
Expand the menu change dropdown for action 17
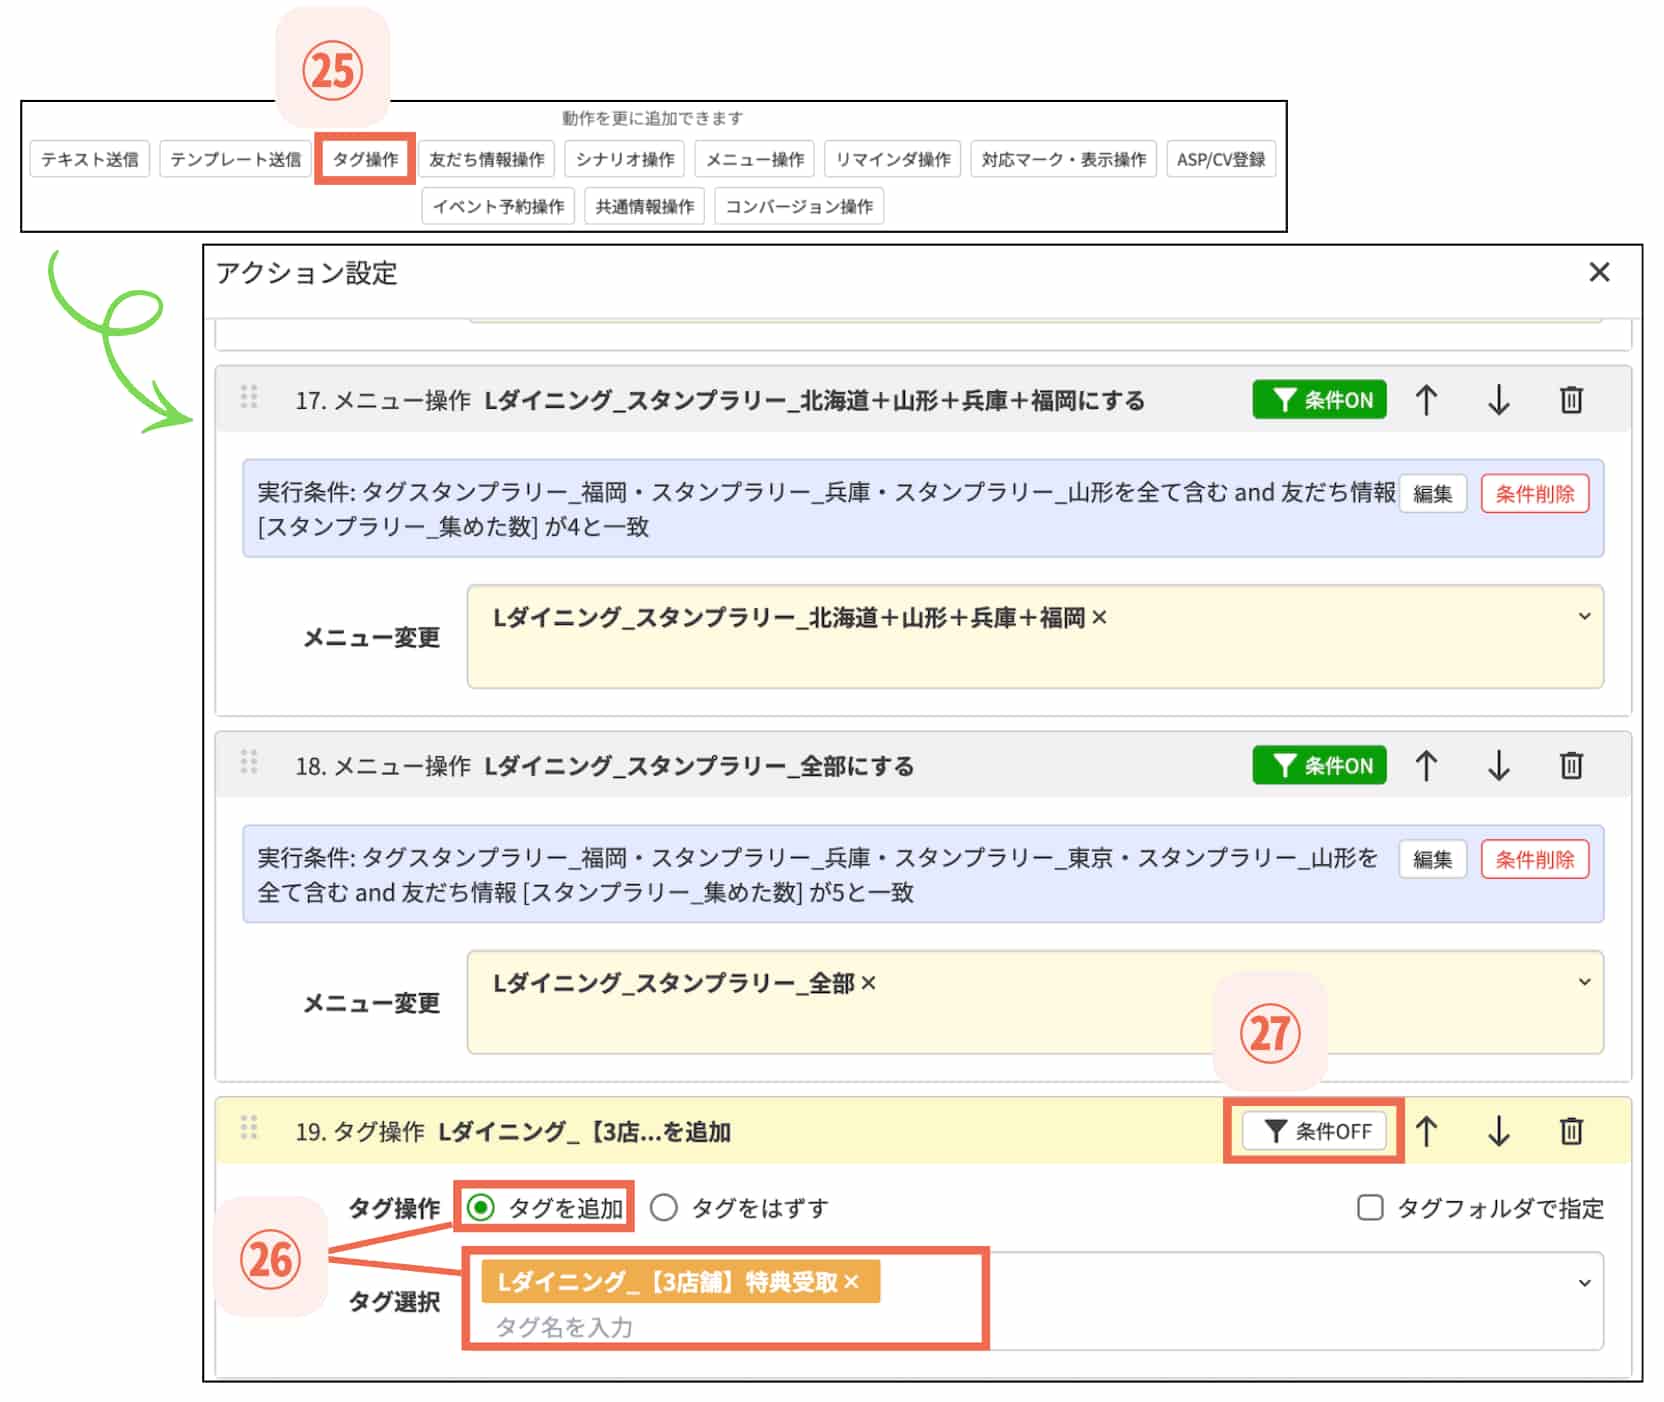(x=1584, y=617)
